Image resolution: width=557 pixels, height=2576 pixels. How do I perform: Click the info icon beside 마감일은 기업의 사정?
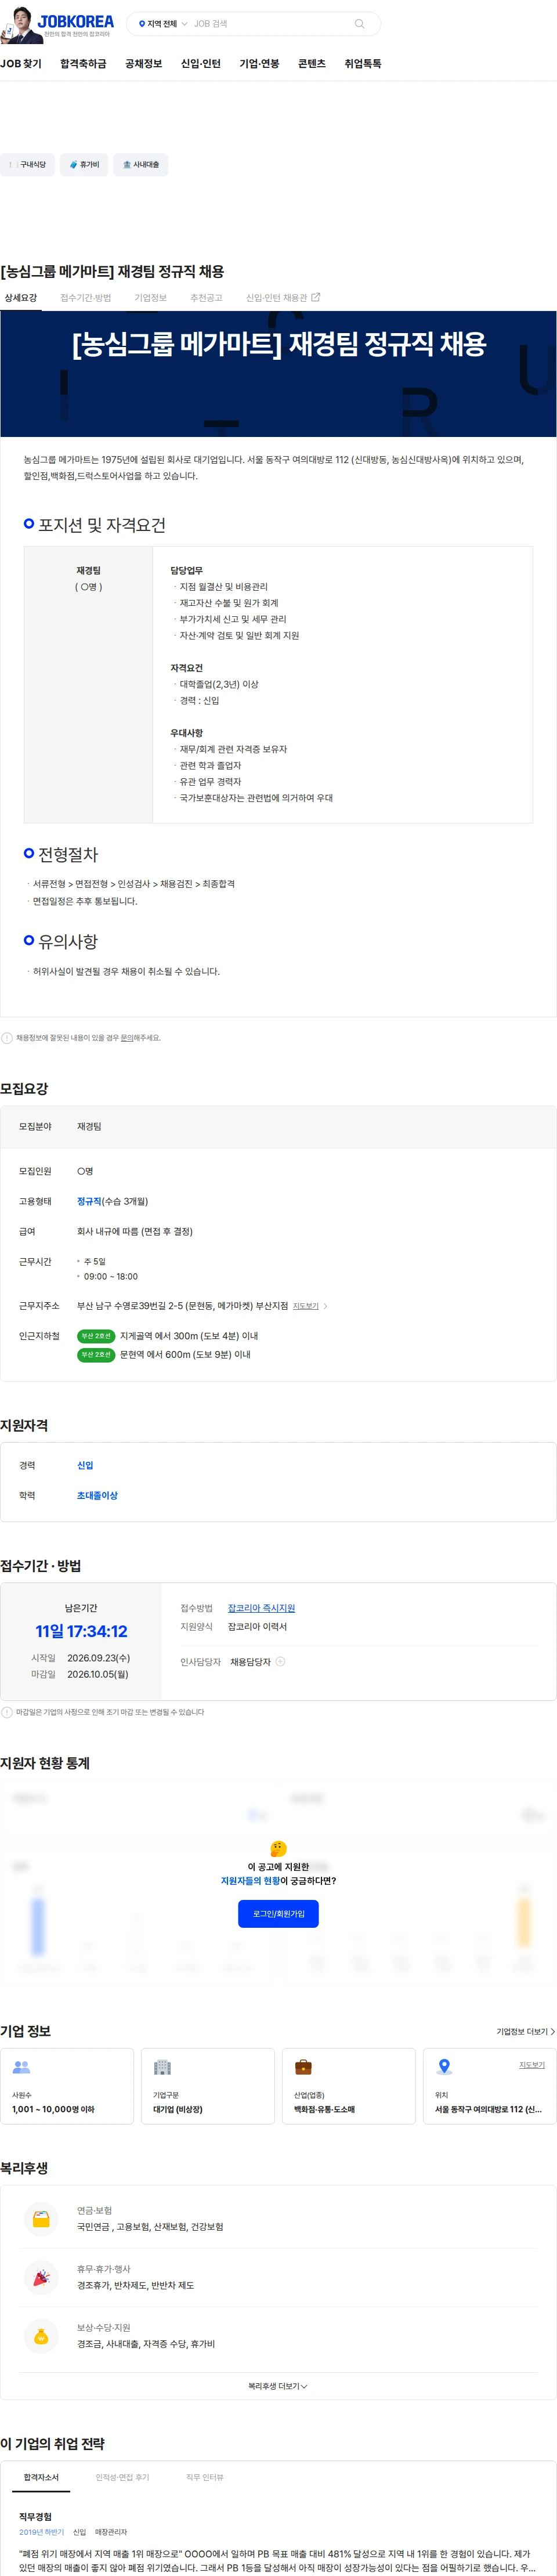pyautogui.click(x=7, y=1712)
